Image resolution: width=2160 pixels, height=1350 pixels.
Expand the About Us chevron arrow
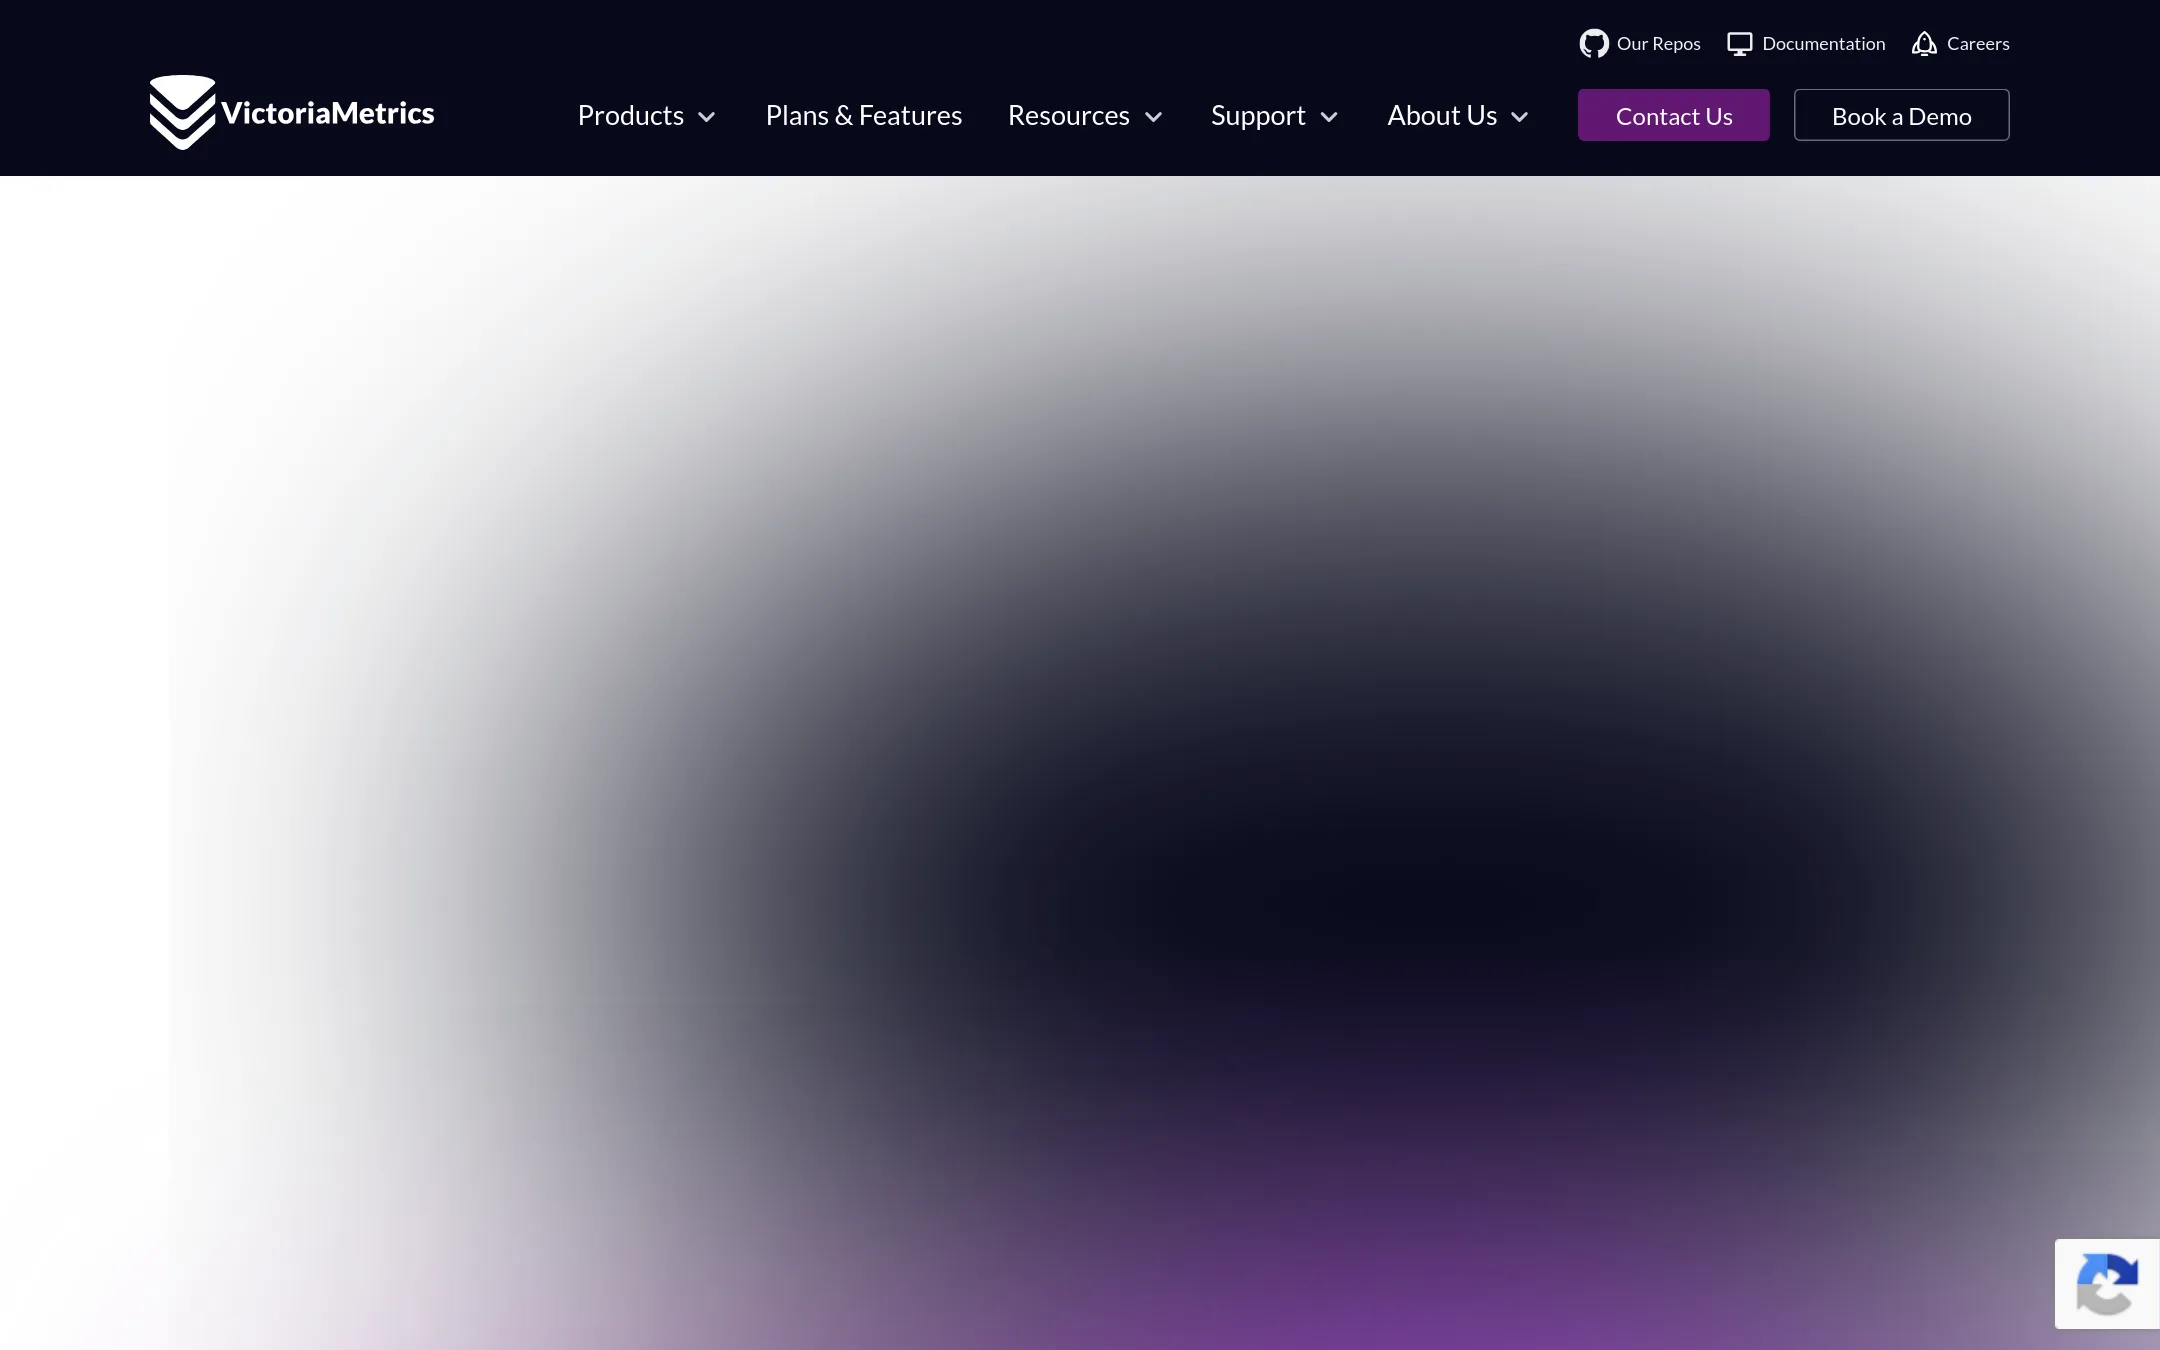[1520, 117]
